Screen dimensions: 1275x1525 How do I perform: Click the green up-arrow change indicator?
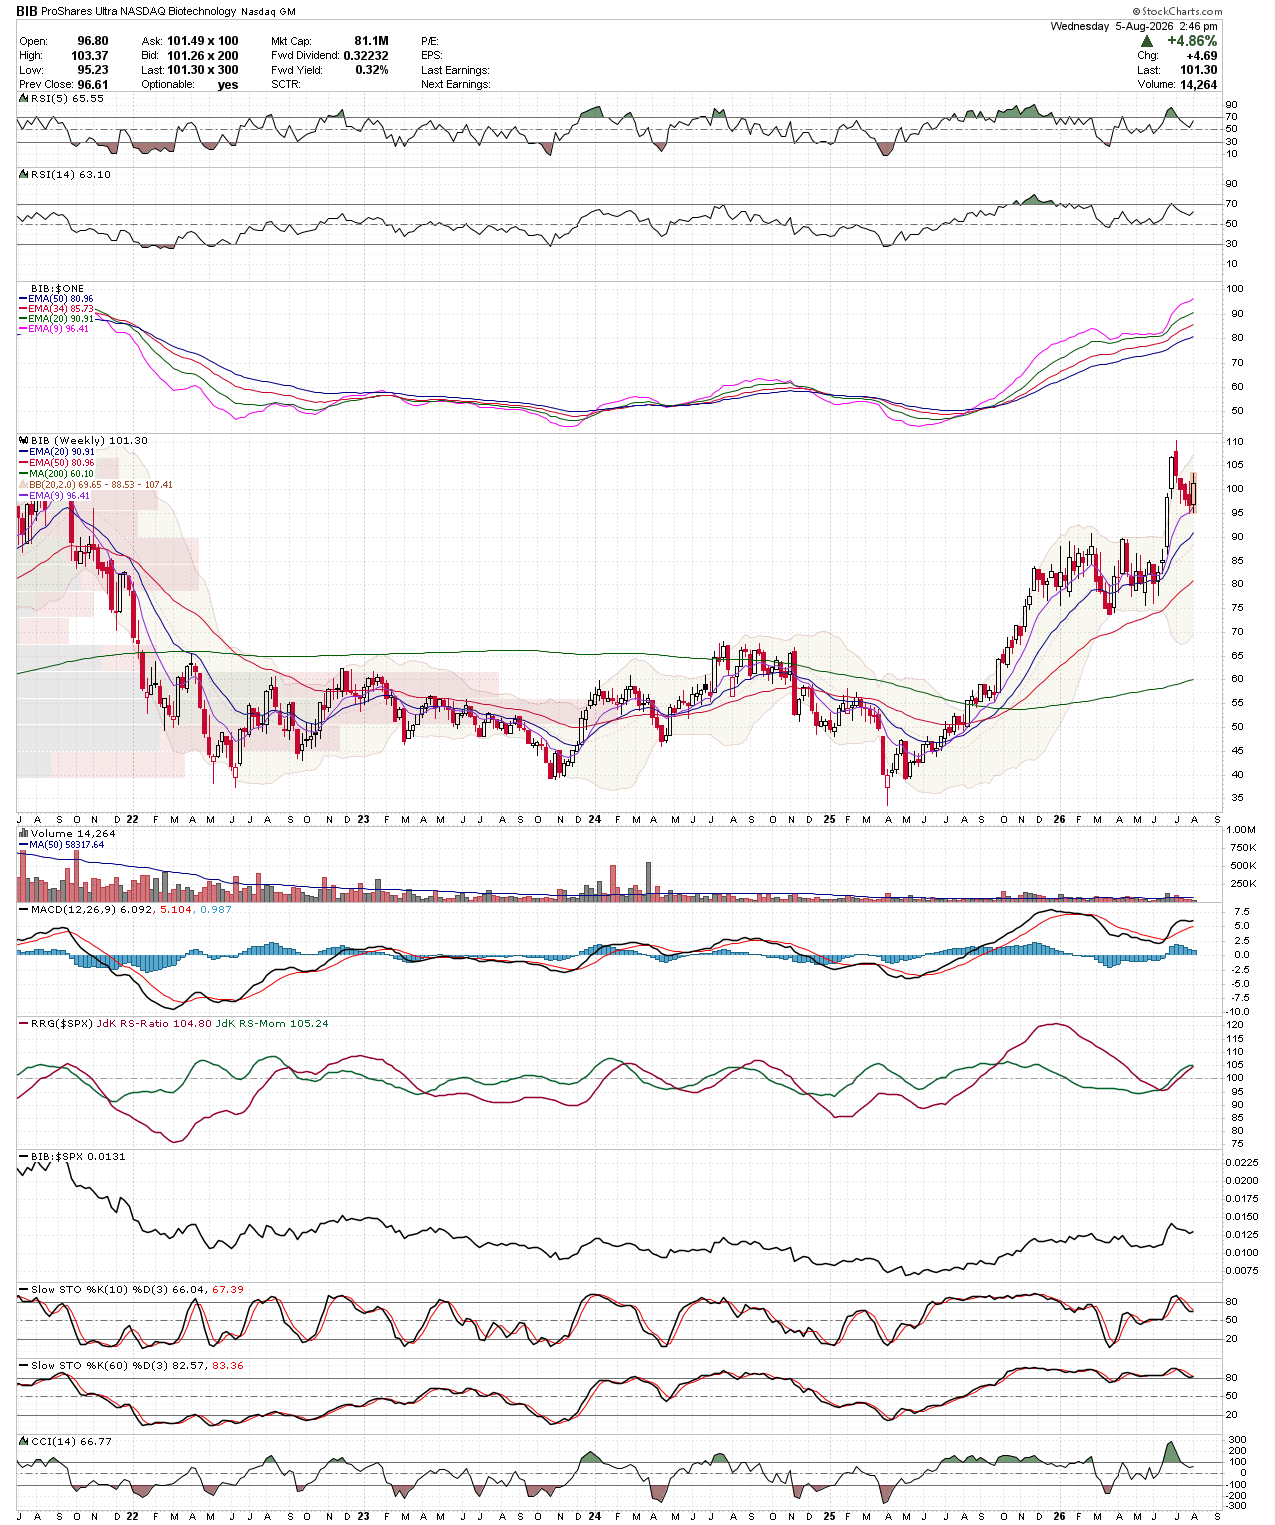pyautogui.click(x=1149, y=41)
